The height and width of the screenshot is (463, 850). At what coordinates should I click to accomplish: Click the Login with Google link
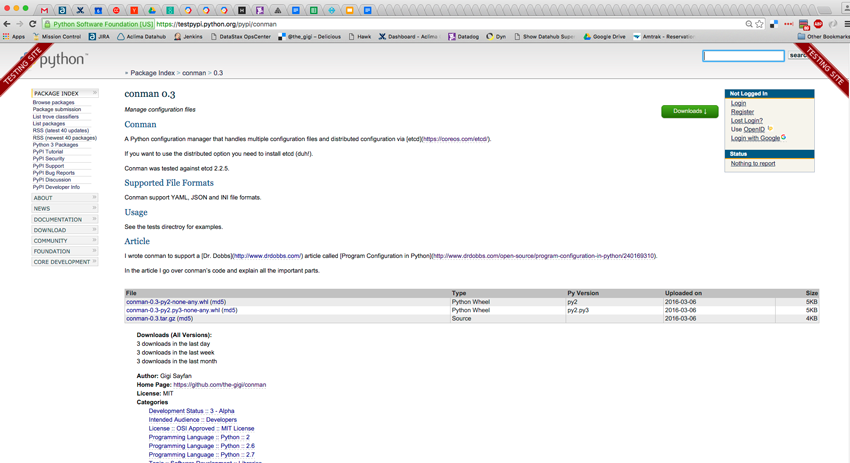pos(755,138)
